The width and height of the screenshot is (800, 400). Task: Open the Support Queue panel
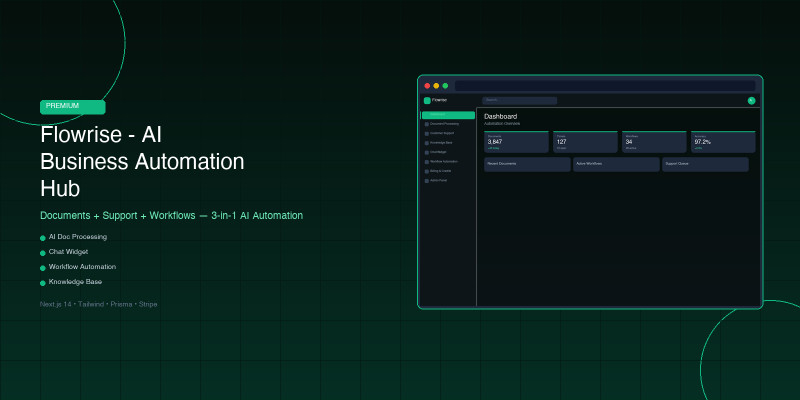(705, 164)
